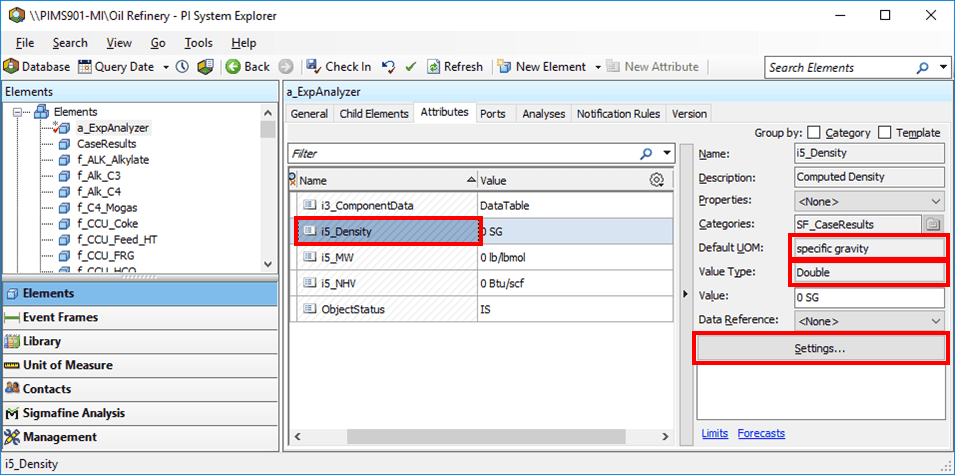Switch to the Child Elements tab
The width and height of the screenshot is (955, 475).
pyautogui.click(x=374, y=114)
